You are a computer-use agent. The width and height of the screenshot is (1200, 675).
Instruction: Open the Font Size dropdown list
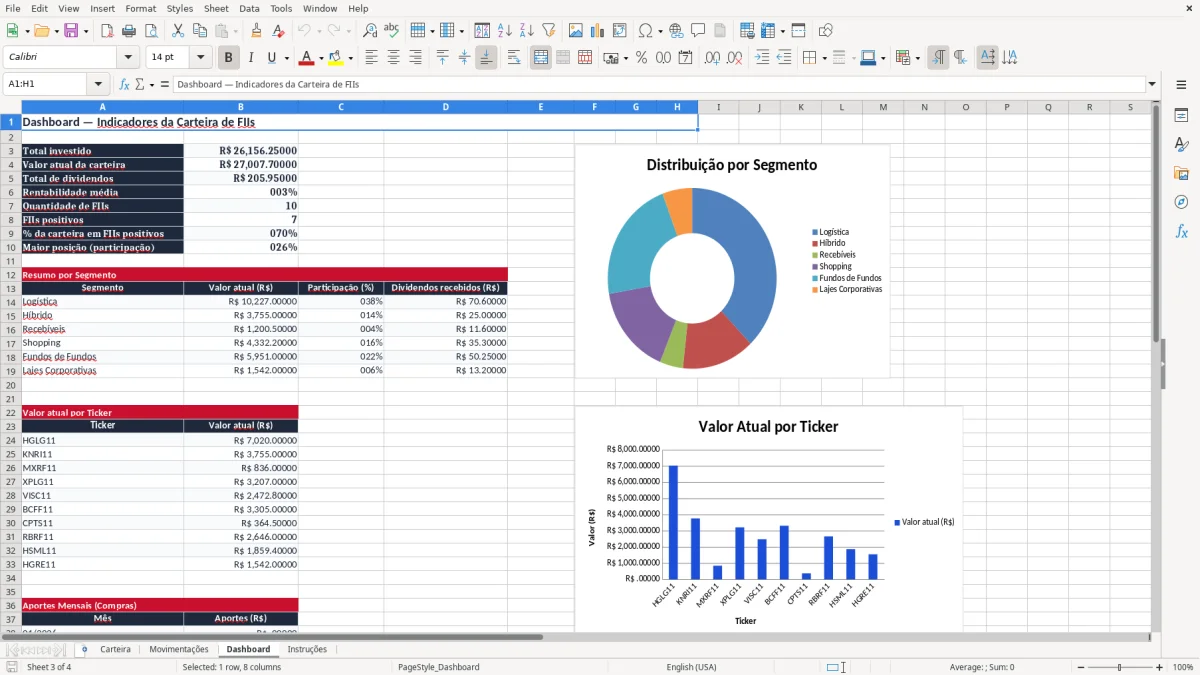point(200,58)
